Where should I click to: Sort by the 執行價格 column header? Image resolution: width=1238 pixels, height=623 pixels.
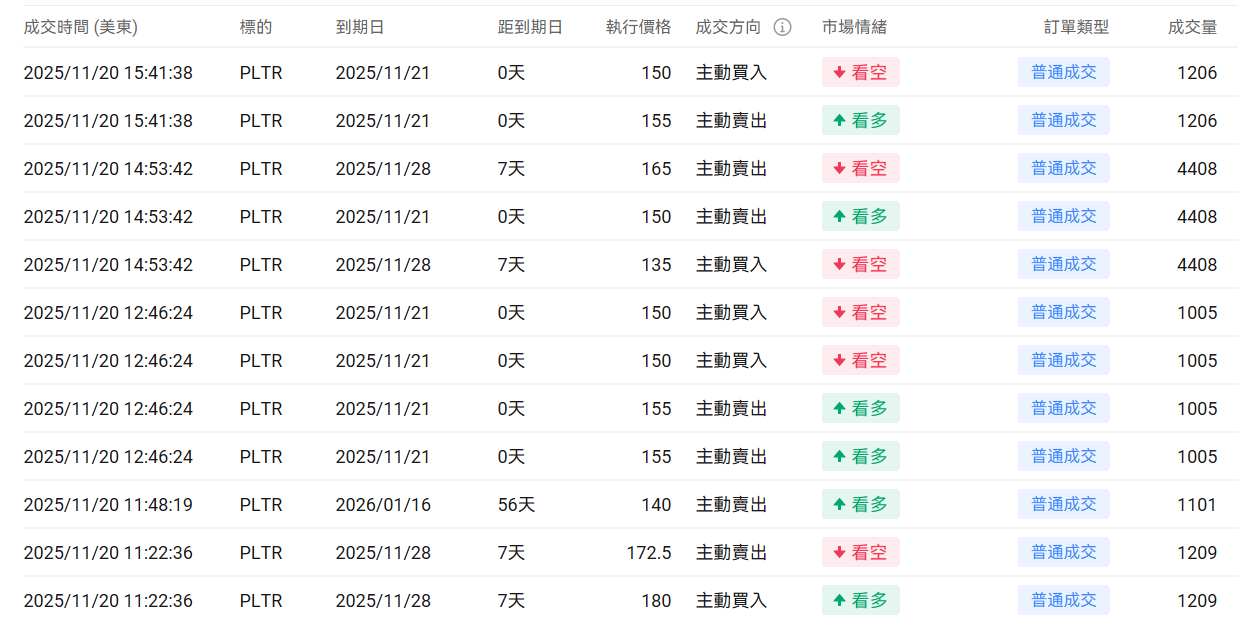coord(638,27)
